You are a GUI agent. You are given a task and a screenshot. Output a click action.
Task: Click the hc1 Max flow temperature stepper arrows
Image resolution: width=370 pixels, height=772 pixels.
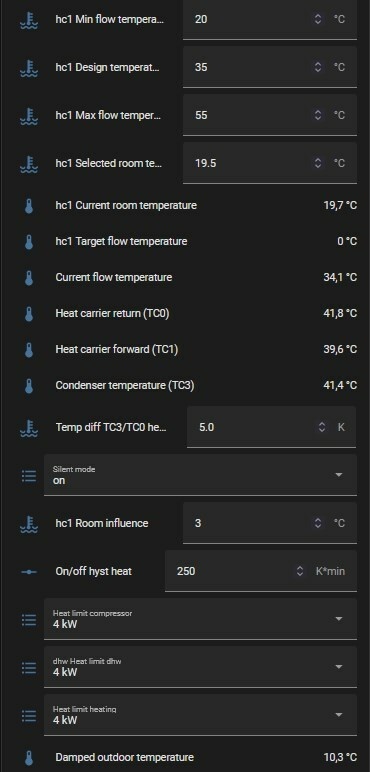coord(318,115)
